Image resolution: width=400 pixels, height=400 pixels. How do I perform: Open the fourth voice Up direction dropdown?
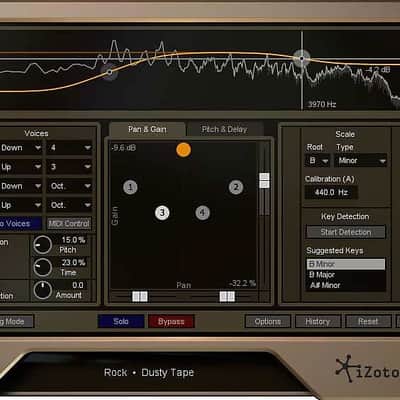[21, 205]
